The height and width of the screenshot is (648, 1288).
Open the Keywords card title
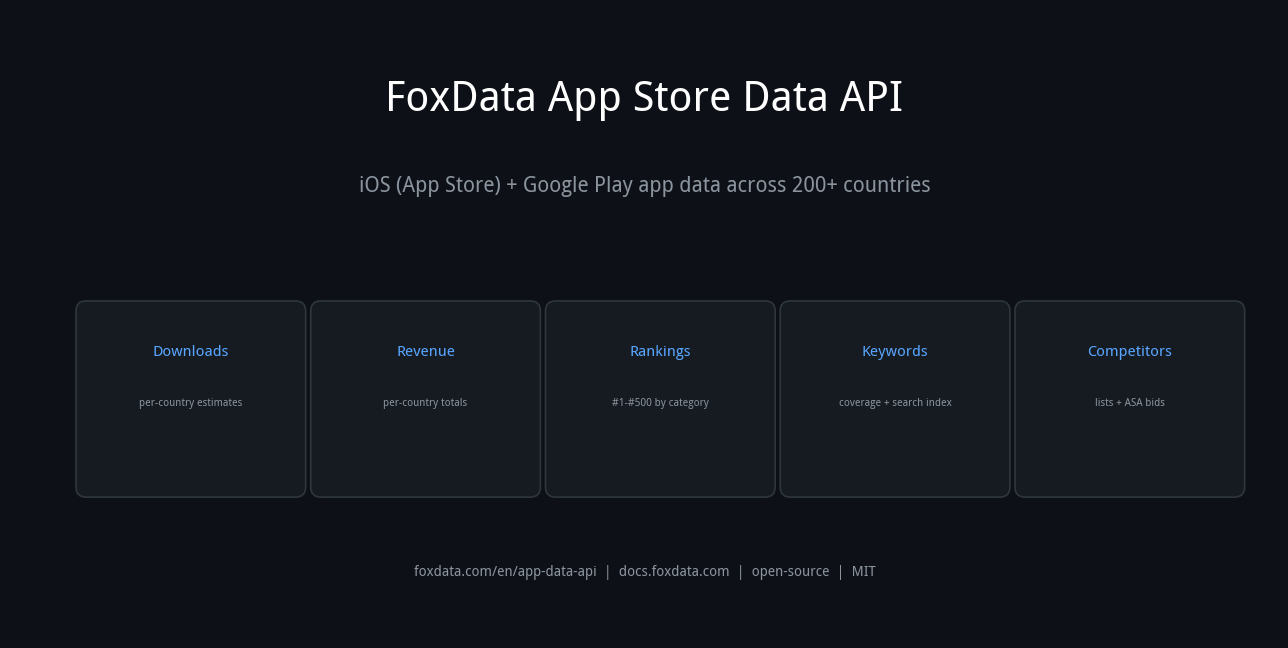click(x=895, y=351)
